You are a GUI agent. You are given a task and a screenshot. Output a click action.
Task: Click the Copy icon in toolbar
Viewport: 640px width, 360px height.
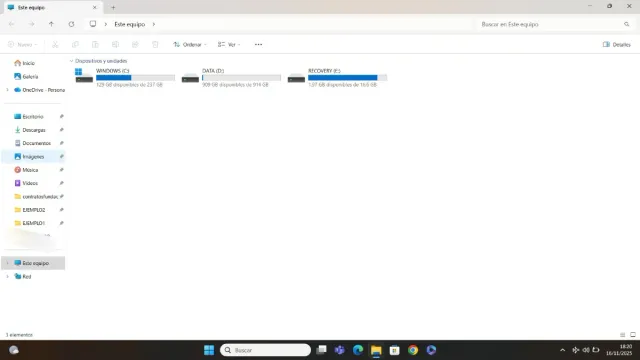click(75, 44)
